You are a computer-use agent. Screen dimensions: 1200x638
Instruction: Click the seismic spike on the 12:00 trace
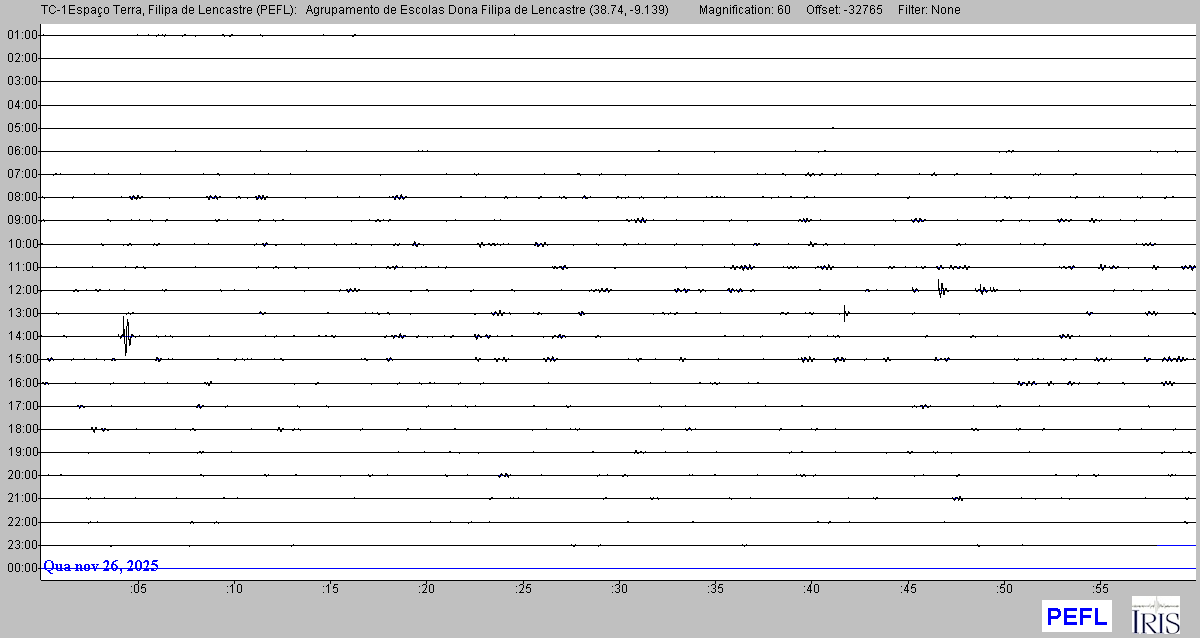(x=941, y=289)
